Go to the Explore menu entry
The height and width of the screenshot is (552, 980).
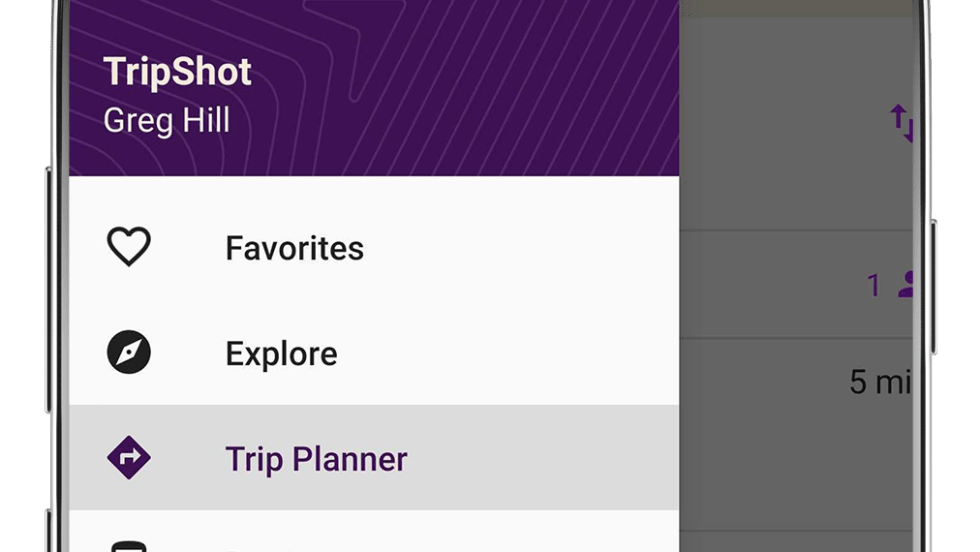281,354
